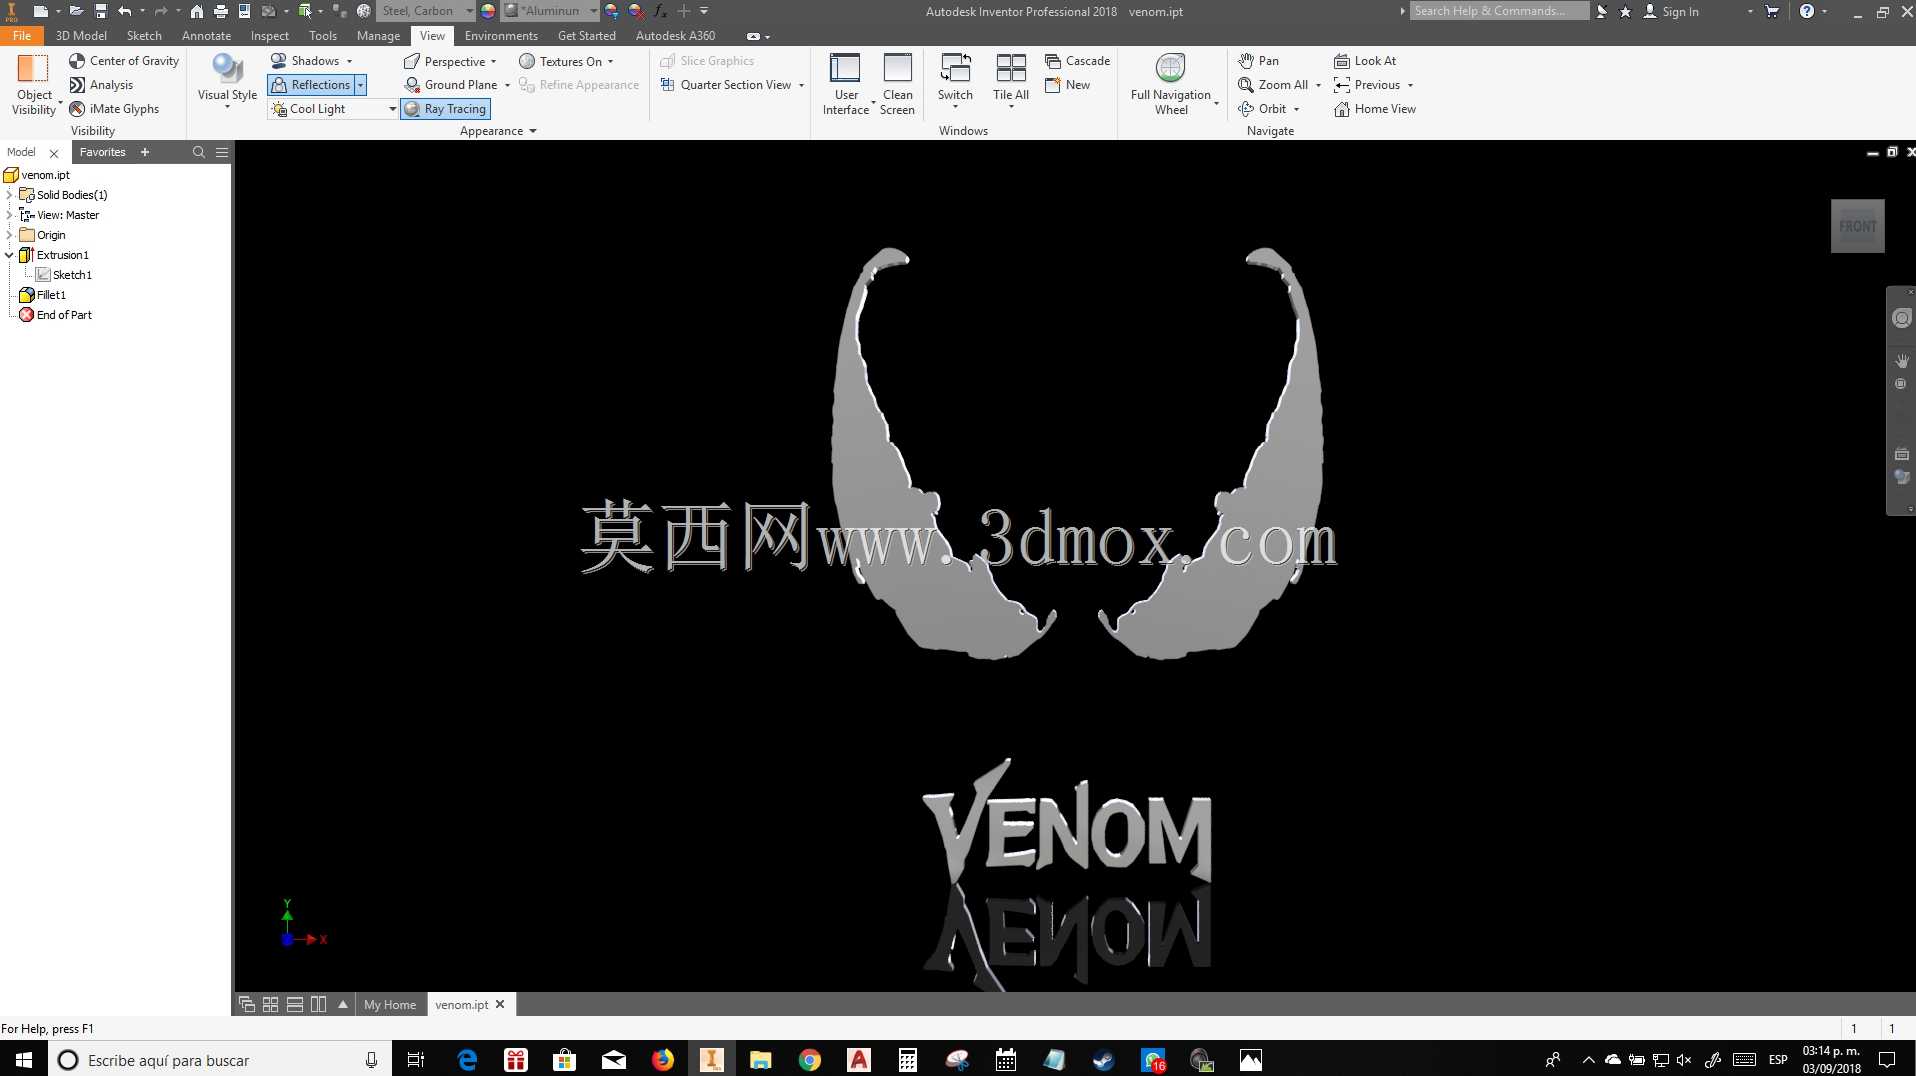
Task: Open the Ground Plane dropdown arrow
Action: point(507,86)
